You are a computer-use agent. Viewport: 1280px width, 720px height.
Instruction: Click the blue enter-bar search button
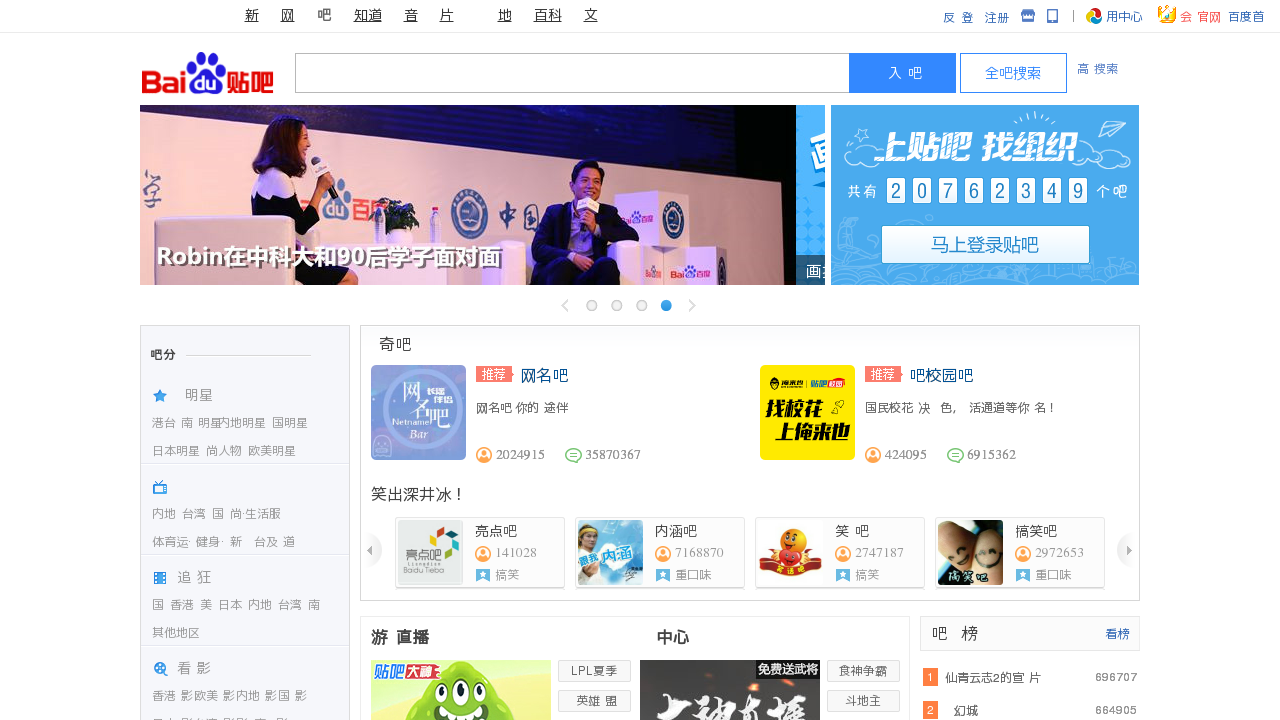point(902,73)
